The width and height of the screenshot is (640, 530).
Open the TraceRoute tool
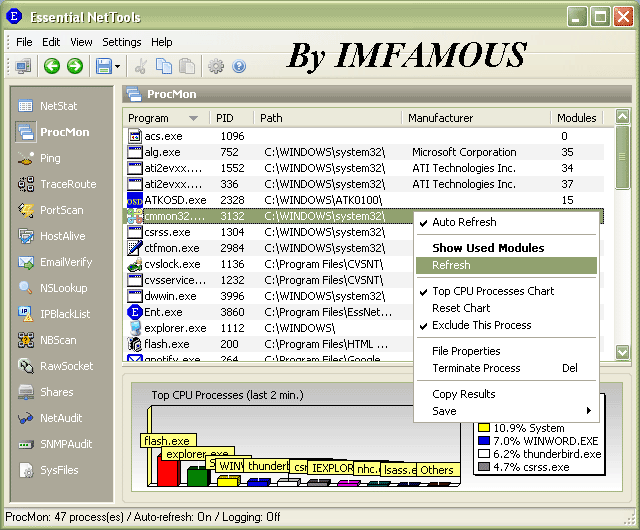57,184
